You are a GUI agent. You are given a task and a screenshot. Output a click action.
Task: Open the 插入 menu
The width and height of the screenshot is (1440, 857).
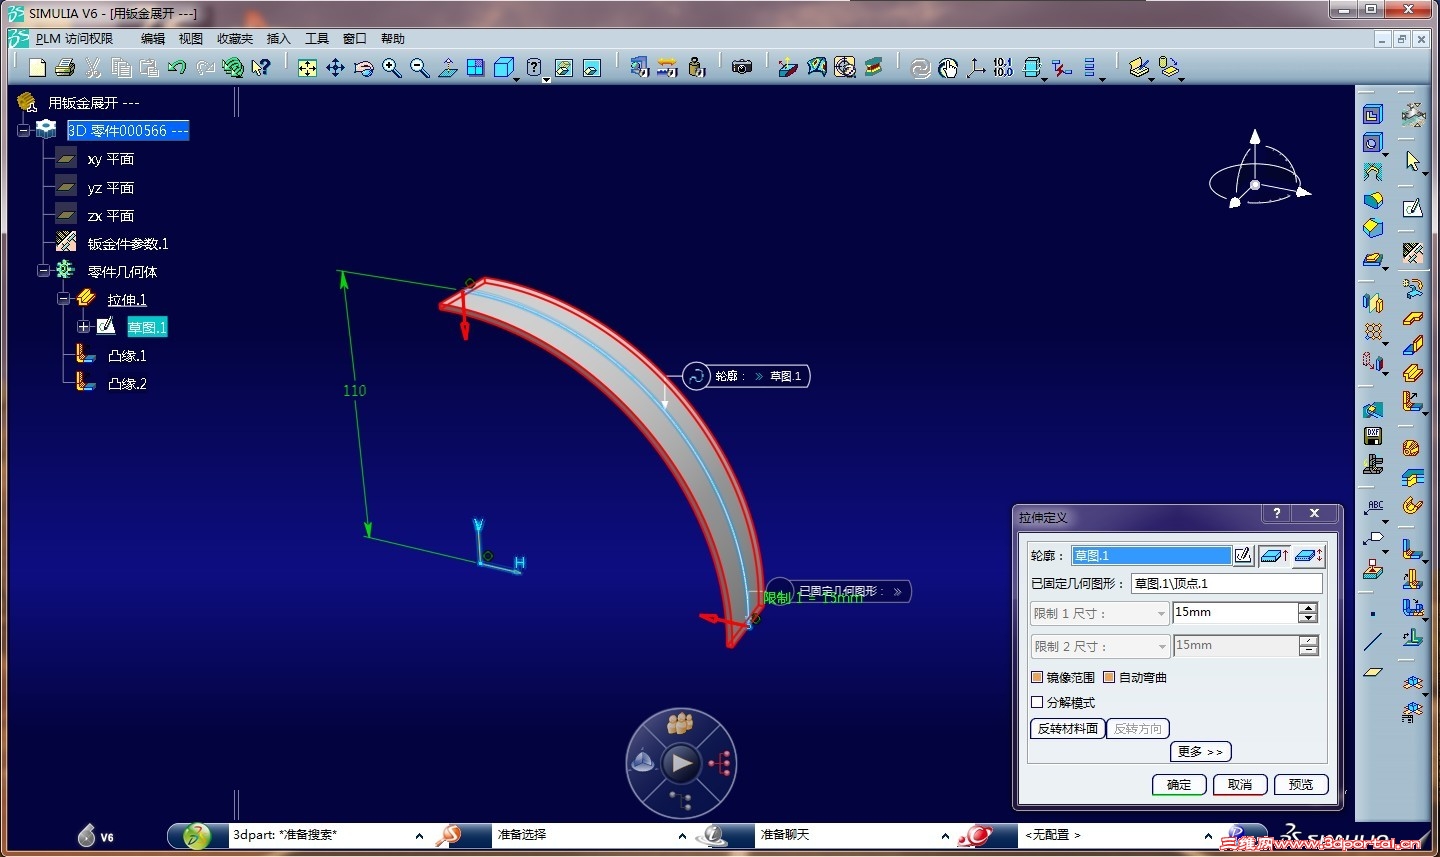[278, 39]
